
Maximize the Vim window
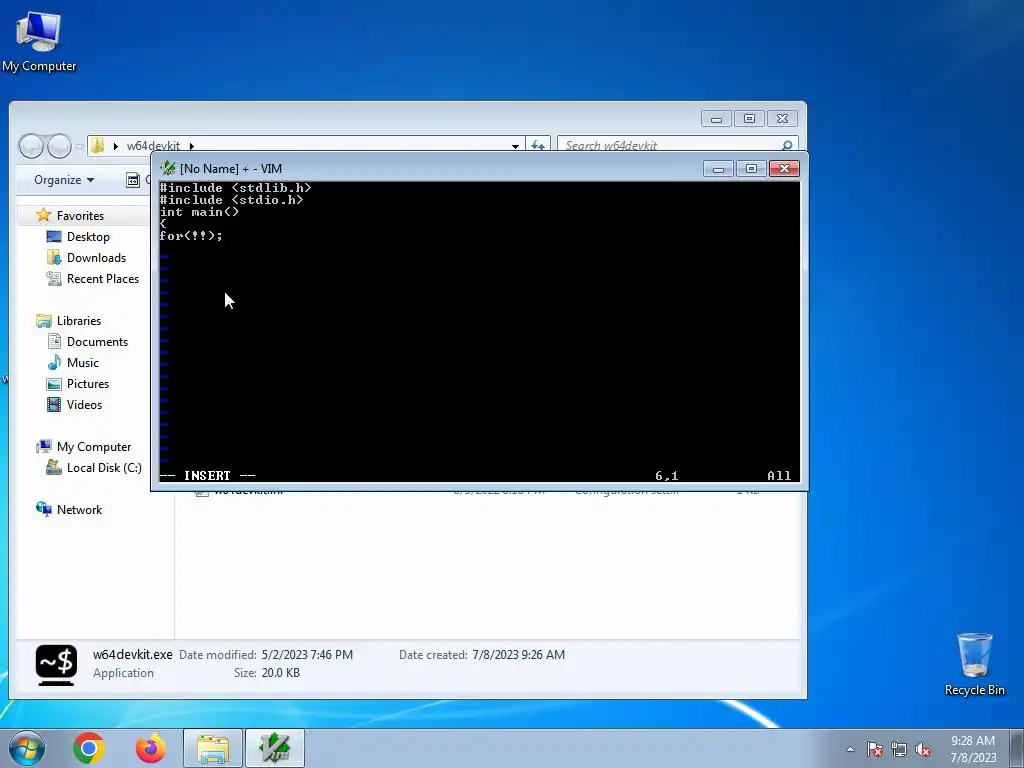click(751, 169)
